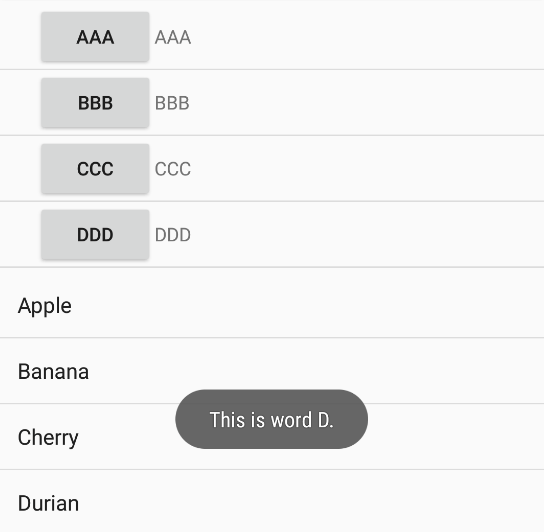The width and height of the screenshot is (544, 532).
Task: Select the gray BBB text label
Action: click(172, 103)
